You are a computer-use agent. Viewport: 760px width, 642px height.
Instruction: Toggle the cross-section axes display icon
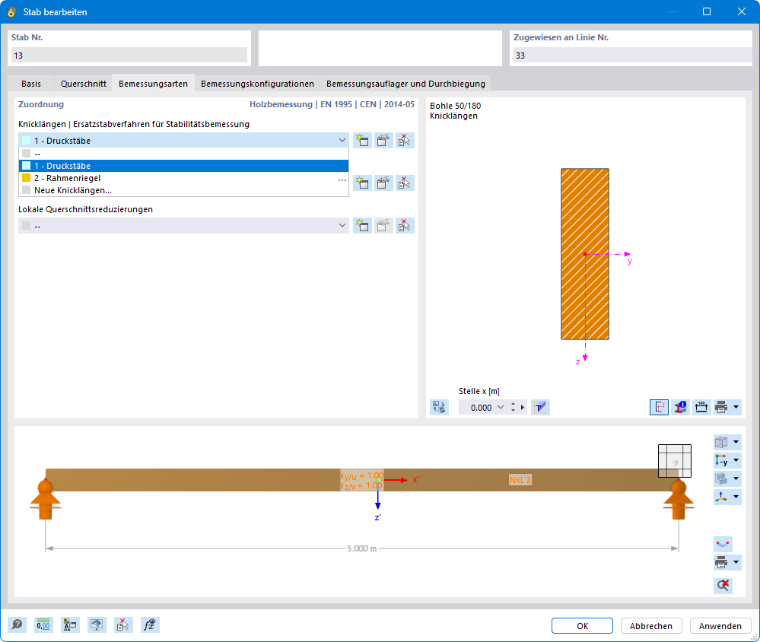[x=659, y=407]
